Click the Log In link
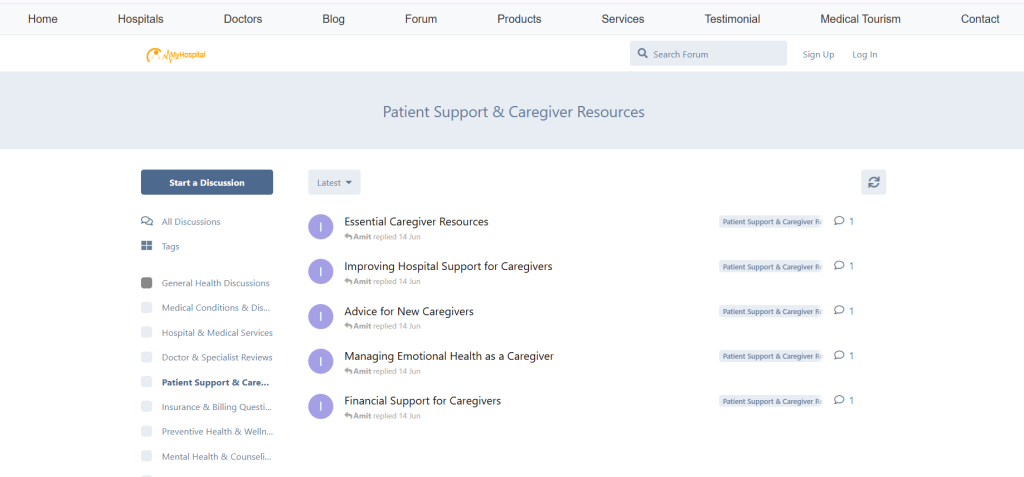Image resolution: width=1024 pixels, height=477 pixels. click(x=864, y=54)
